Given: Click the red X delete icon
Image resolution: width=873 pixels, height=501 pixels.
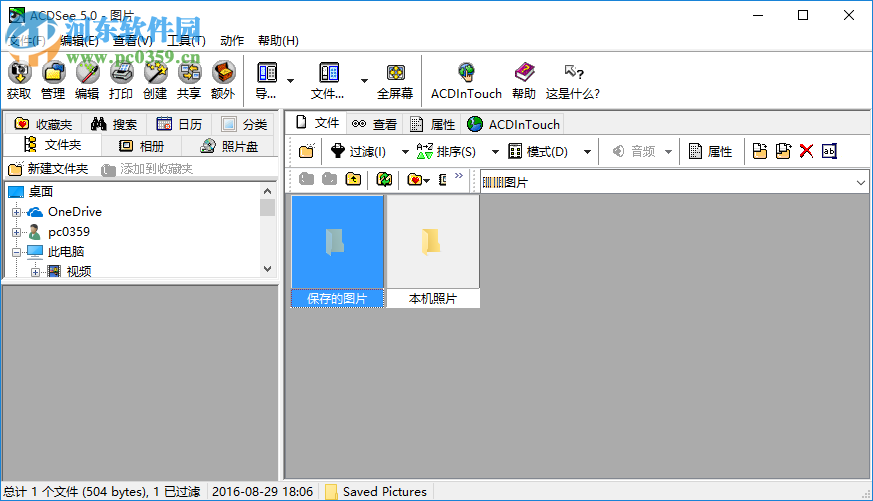Looking at the screenshot, I should coord(806,151).
